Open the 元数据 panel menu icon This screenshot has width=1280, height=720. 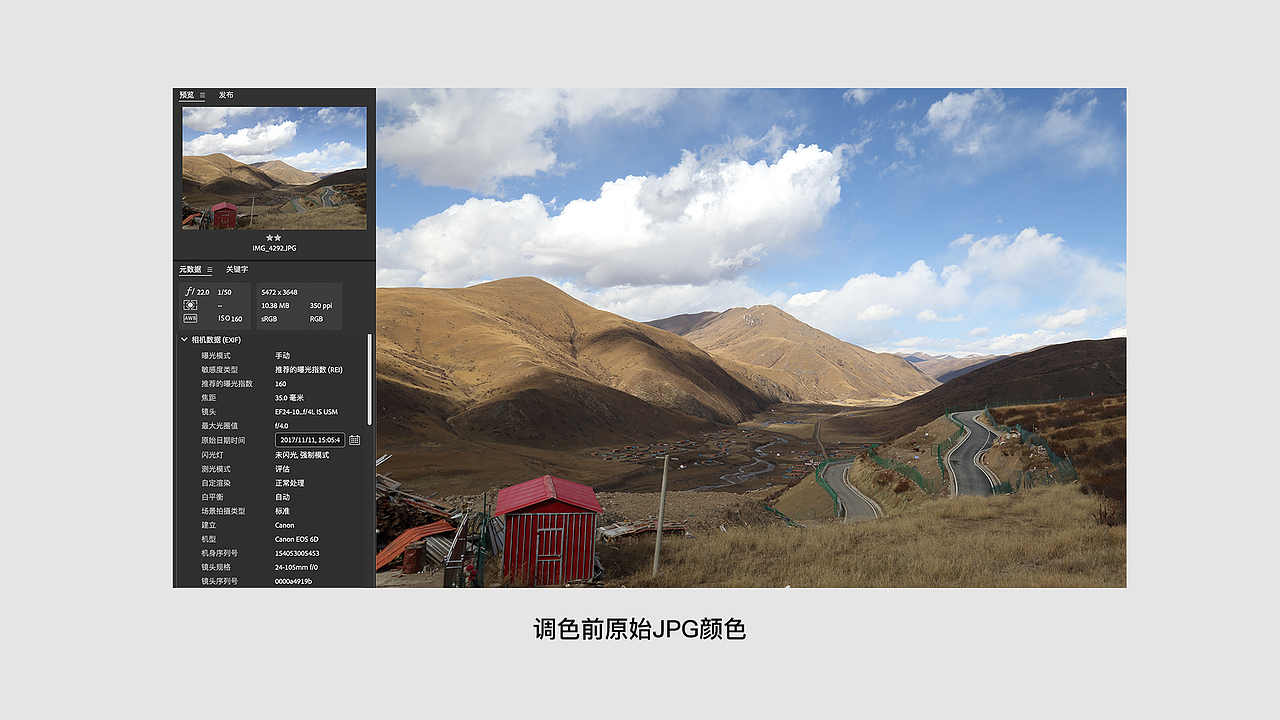210,269
